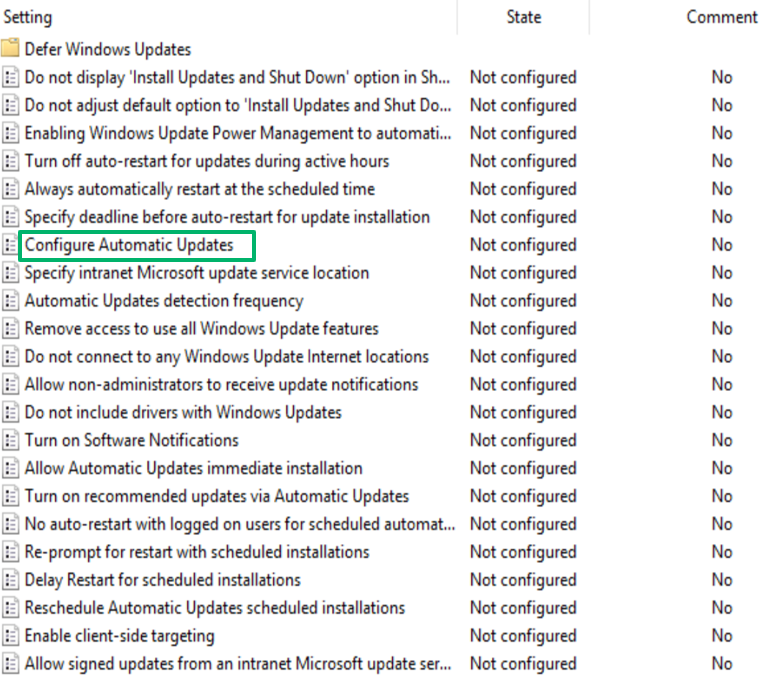Sort by the State column header
The image size is (775, 681).
(523, 17)
